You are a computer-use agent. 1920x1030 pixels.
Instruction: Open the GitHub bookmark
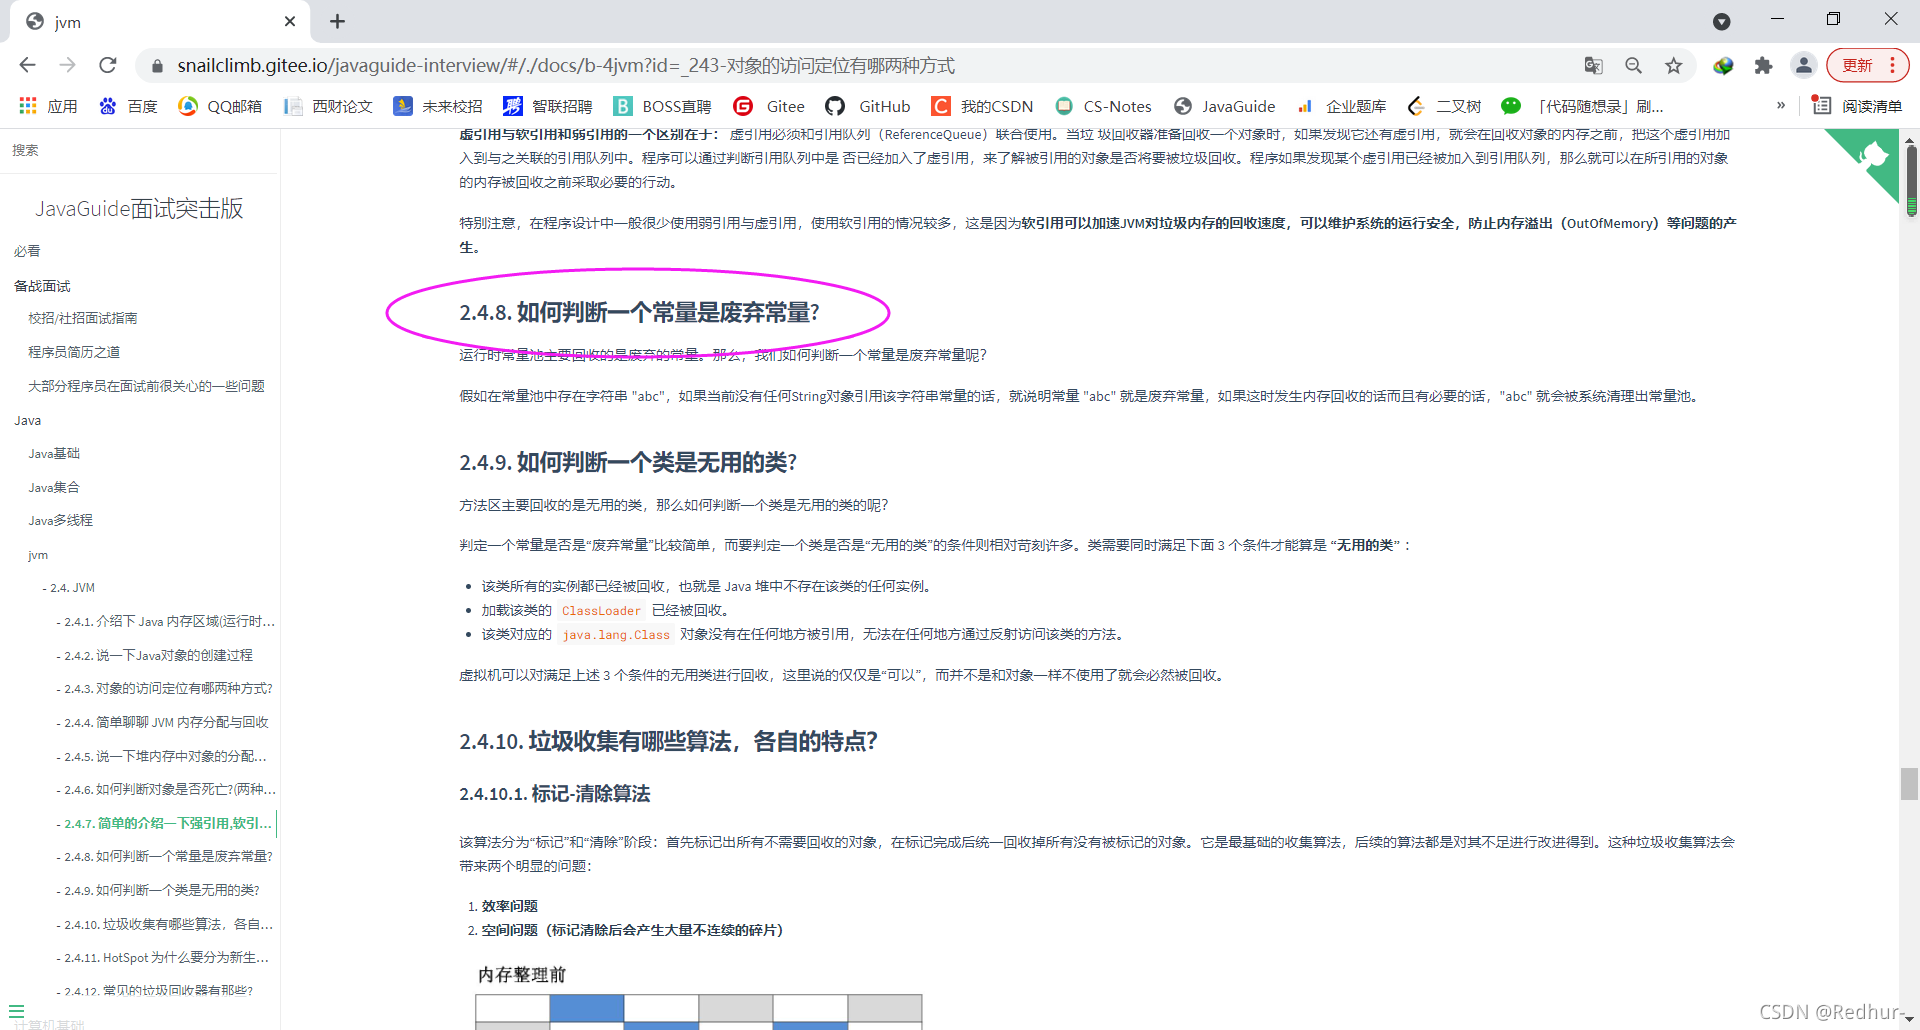click(868, 106)
